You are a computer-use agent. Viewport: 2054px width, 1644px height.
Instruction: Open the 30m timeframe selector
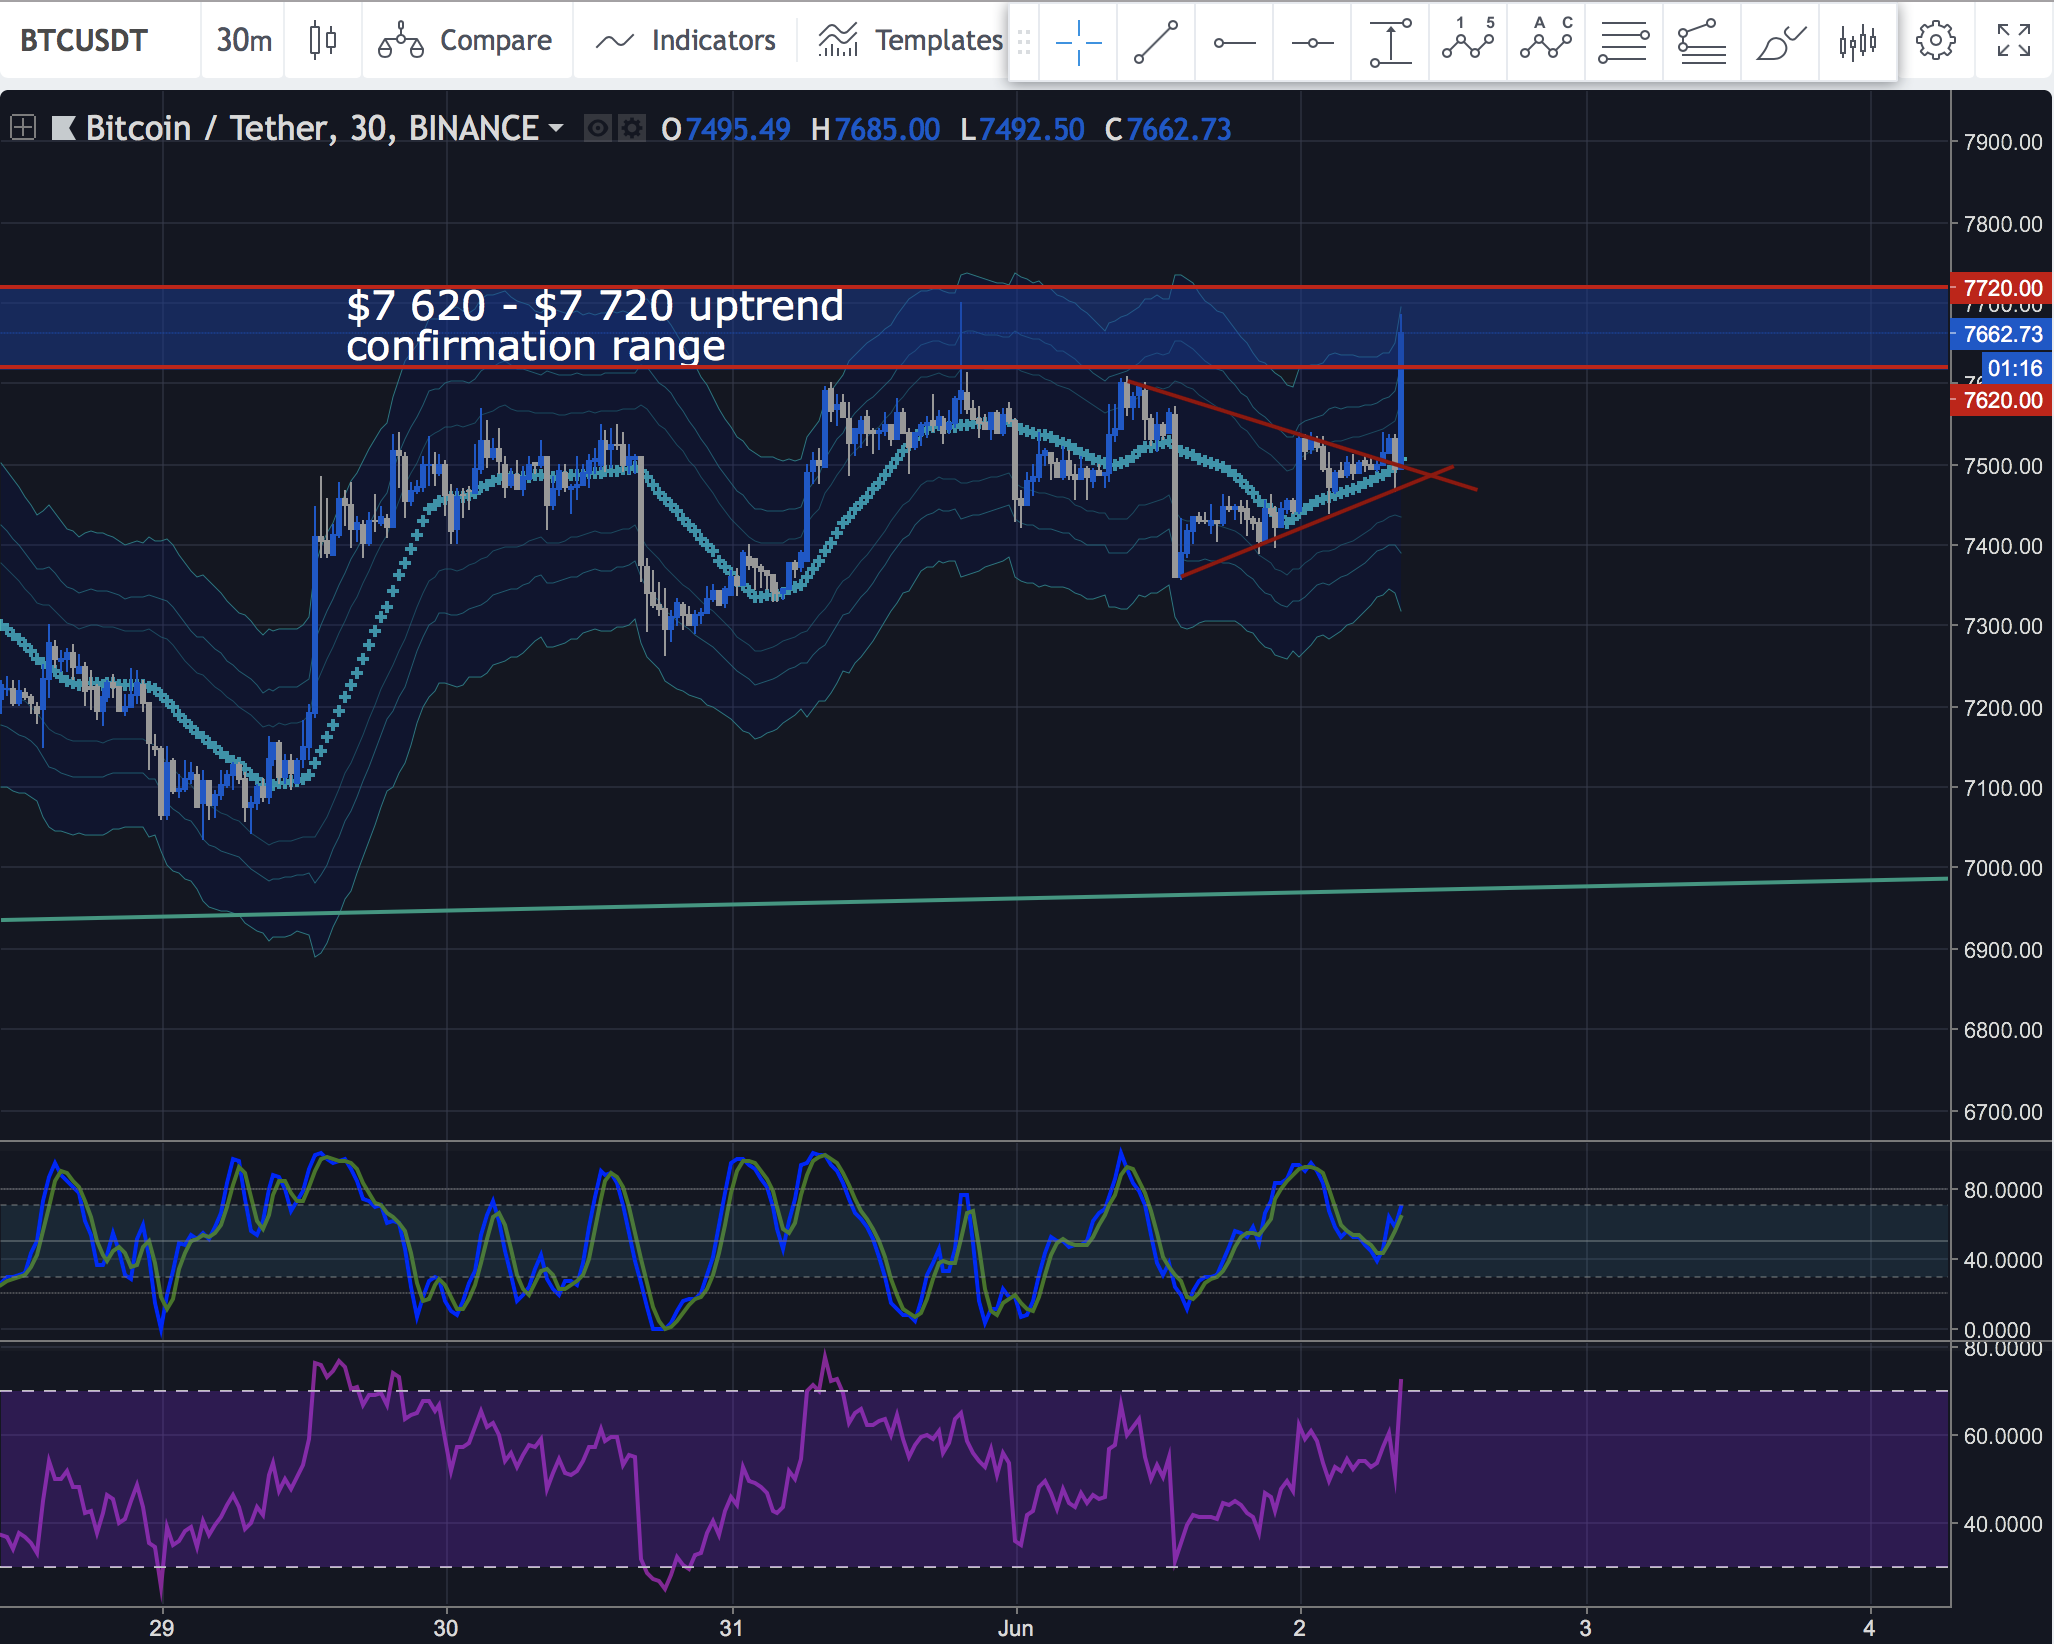tap(243, 40)
